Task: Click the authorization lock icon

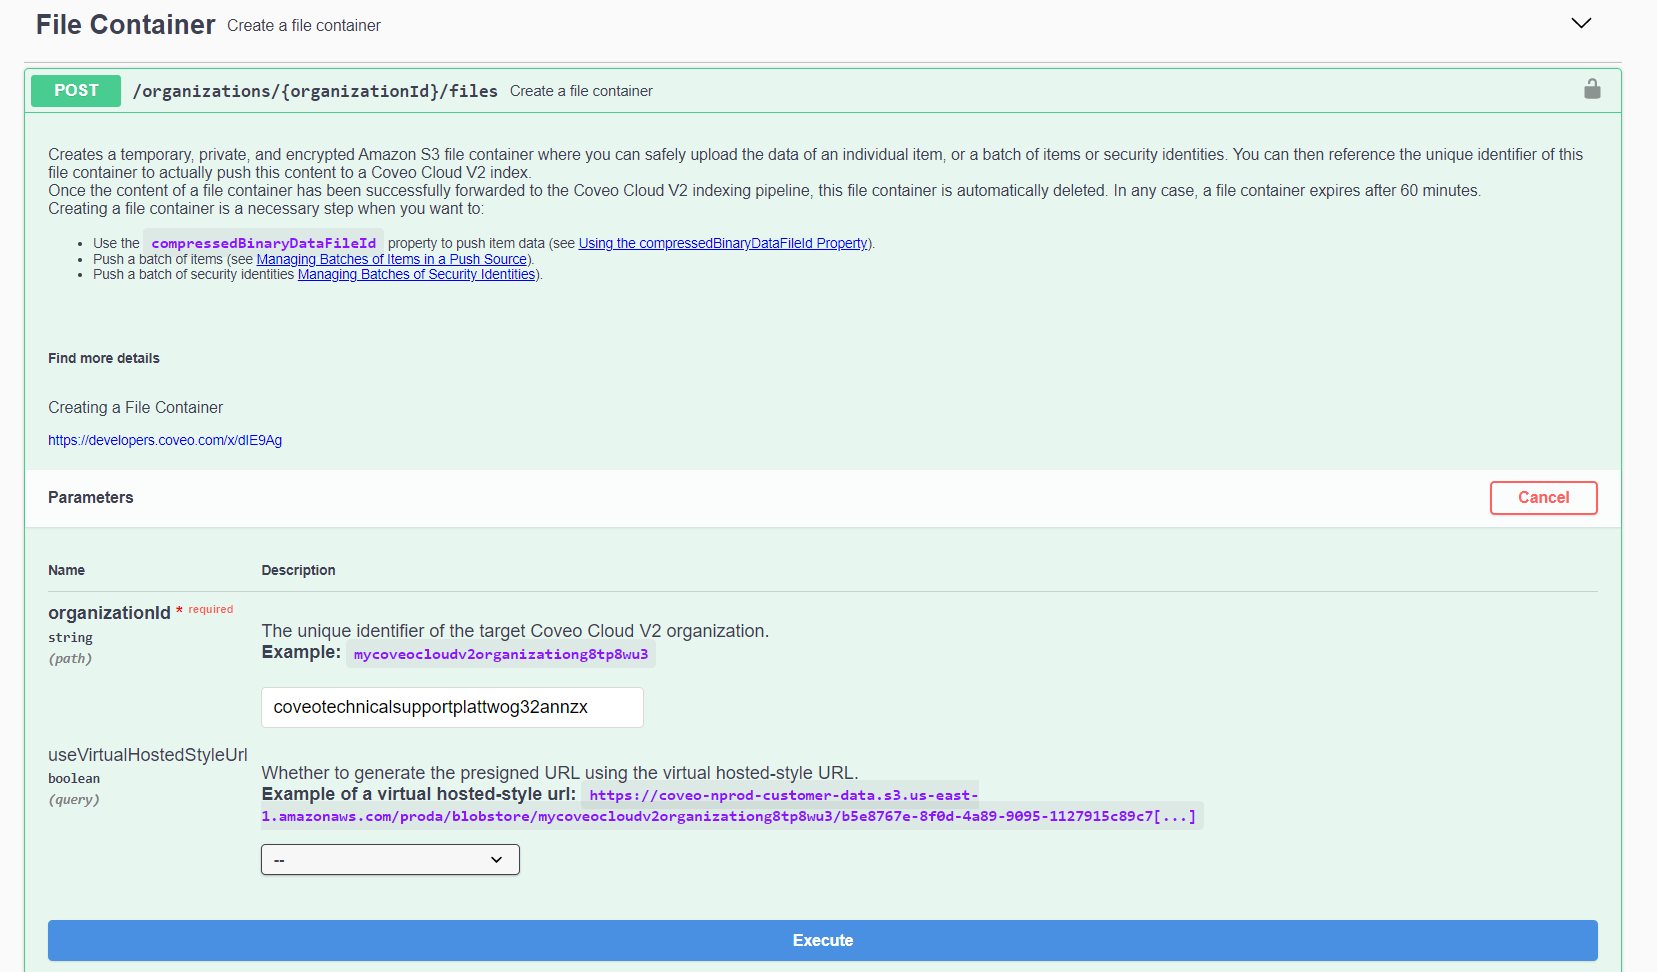Action: coord(1592,90)
